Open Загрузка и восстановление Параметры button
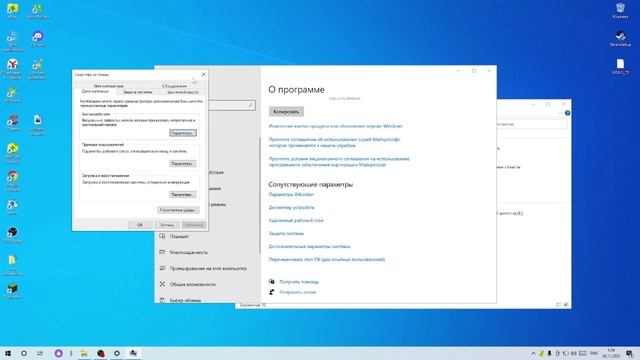The image size is (640, 360). click(183, 195)
